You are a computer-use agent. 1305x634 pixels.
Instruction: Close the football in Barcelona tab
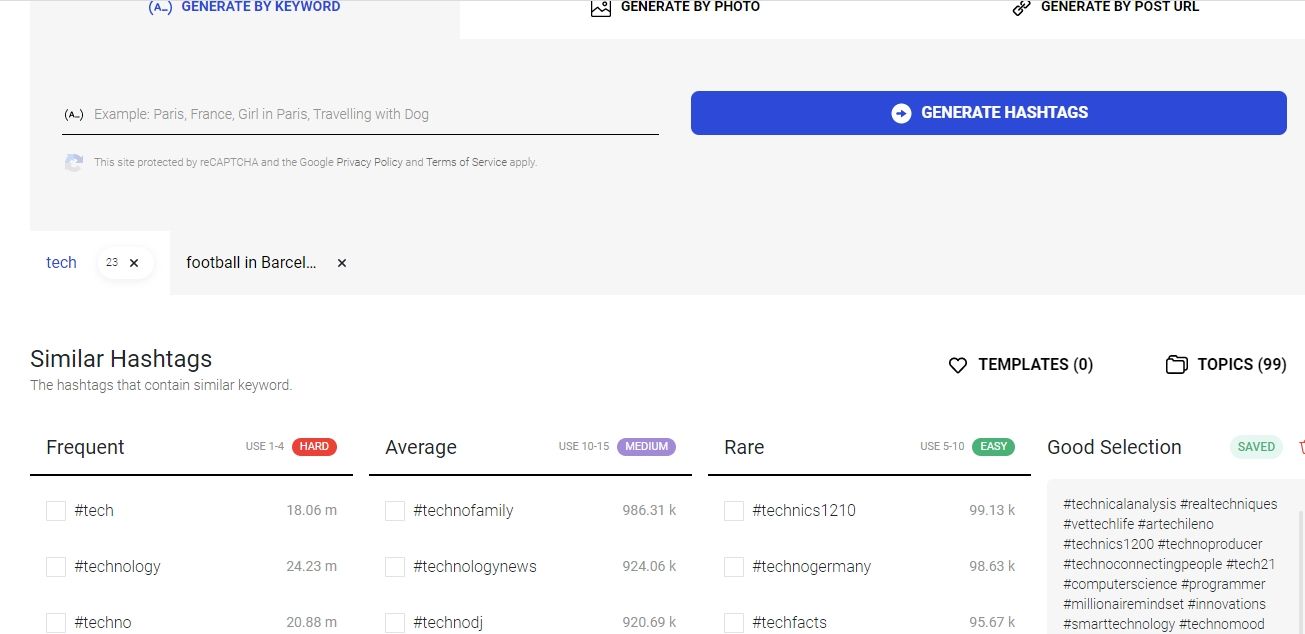click(342, 263)
